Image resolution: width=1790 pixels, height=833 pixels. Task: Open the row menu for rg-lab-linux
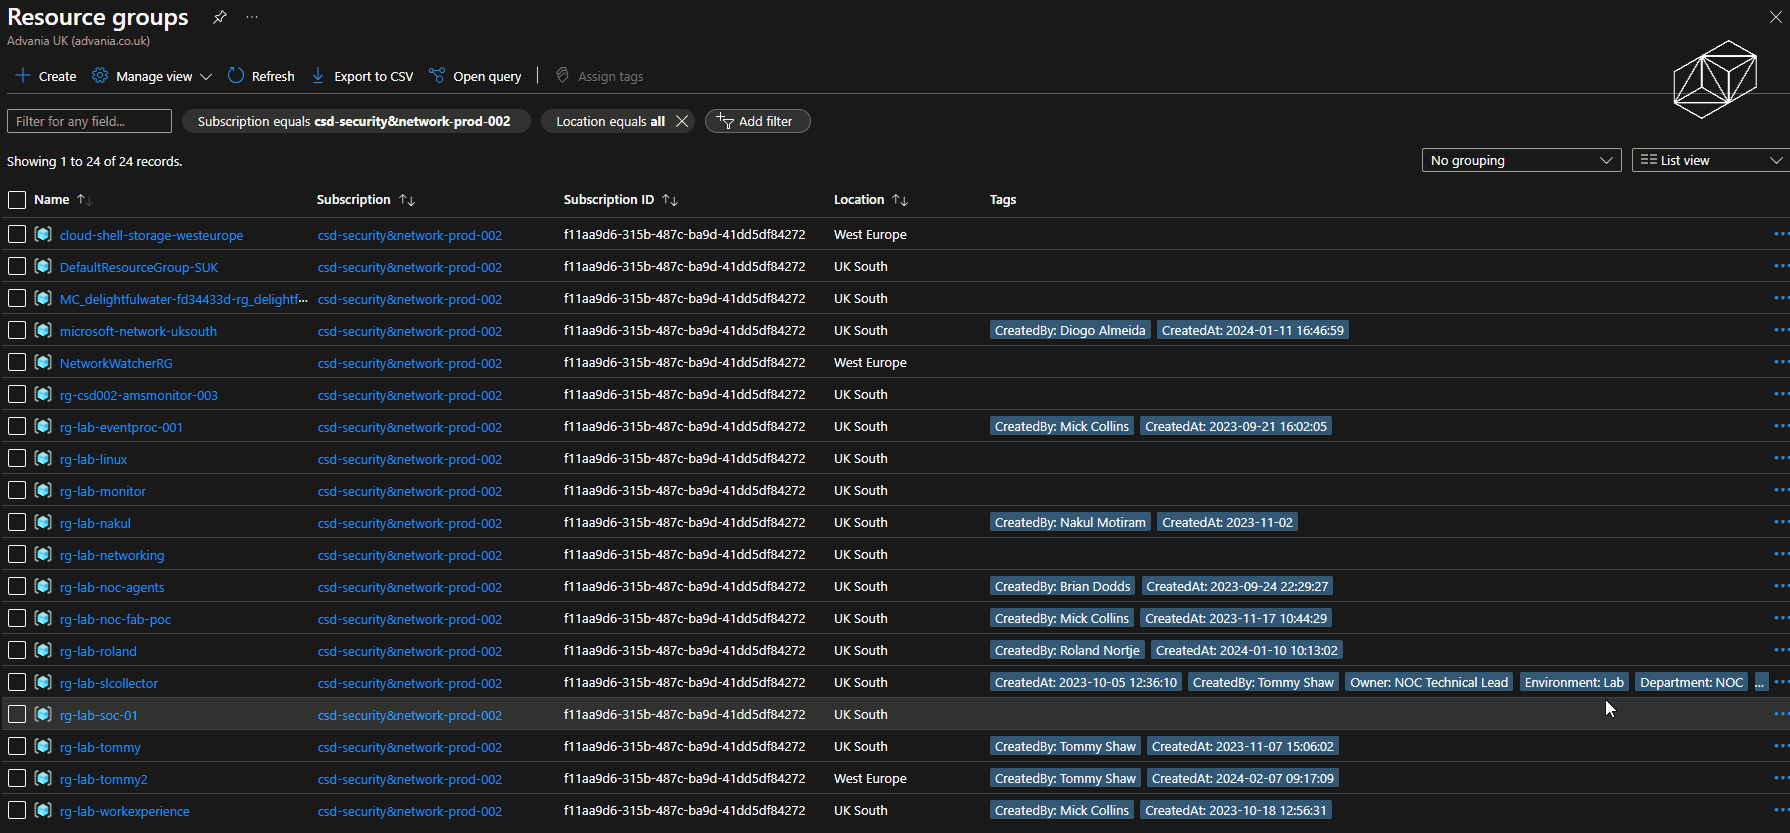click(x=1781, y=458)
